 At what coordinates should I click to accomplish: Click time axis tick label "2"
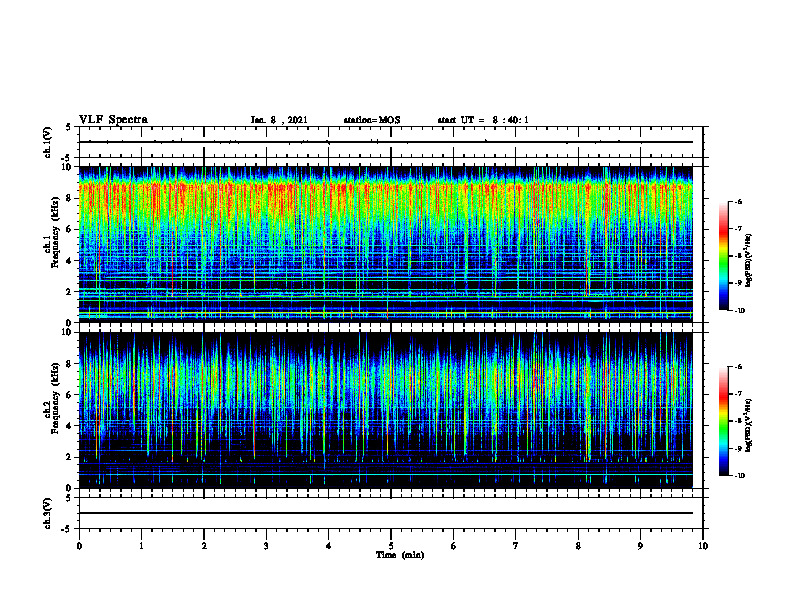pyautogui.click(x=204, y=546)
